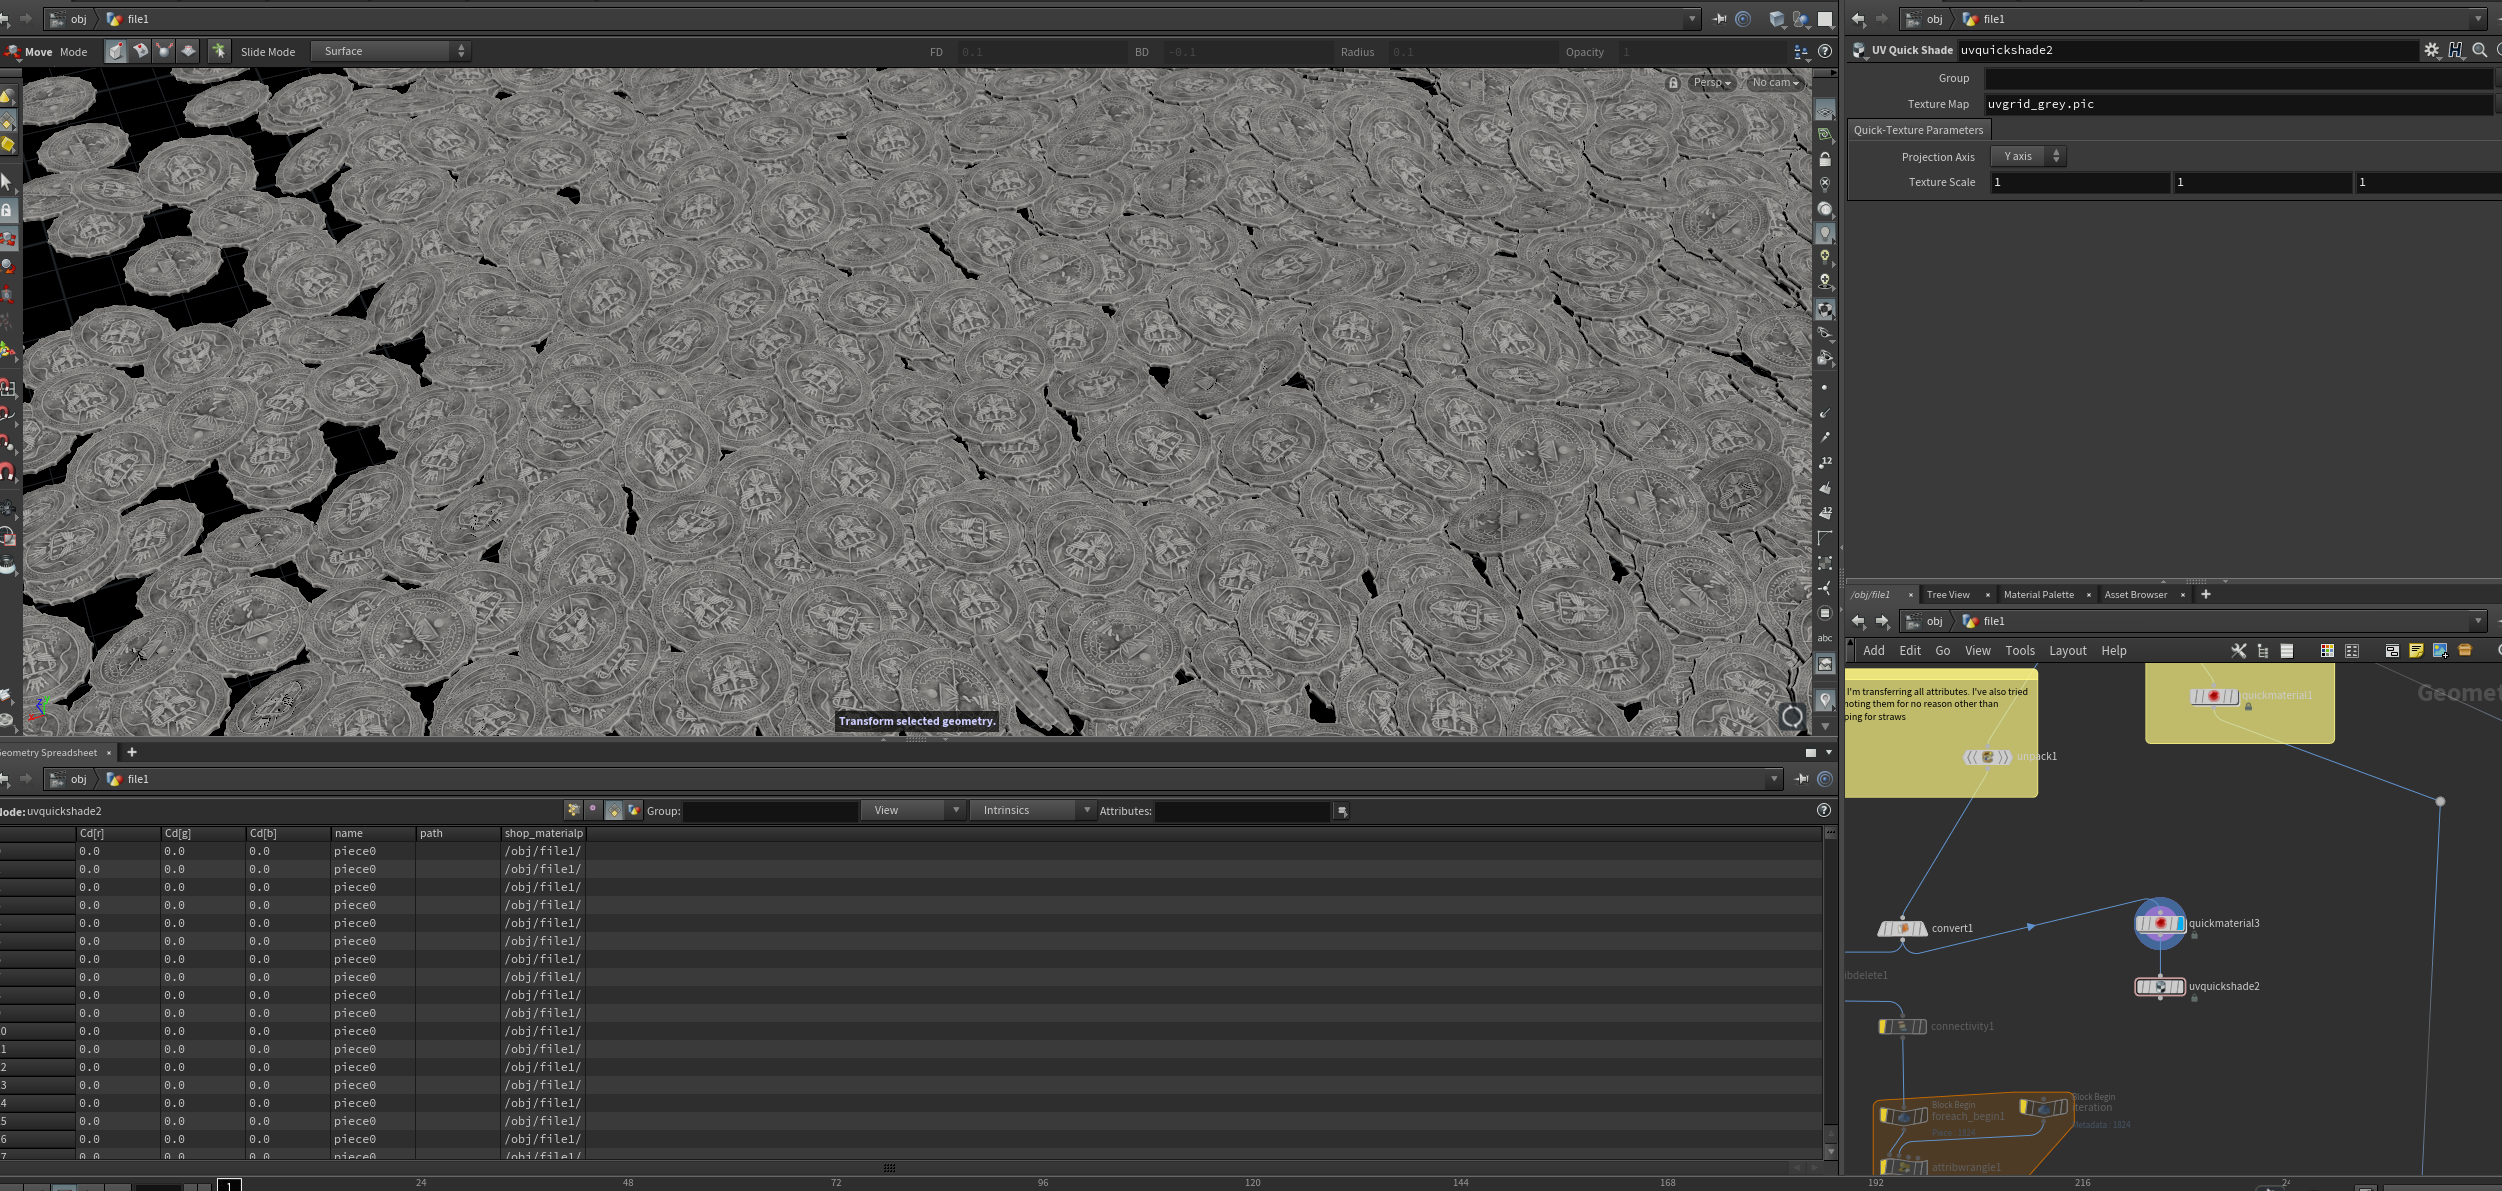Screen dimensions: 2502x1191
Task: Open the Layout menu in network editor
Action: point(2067,651)
